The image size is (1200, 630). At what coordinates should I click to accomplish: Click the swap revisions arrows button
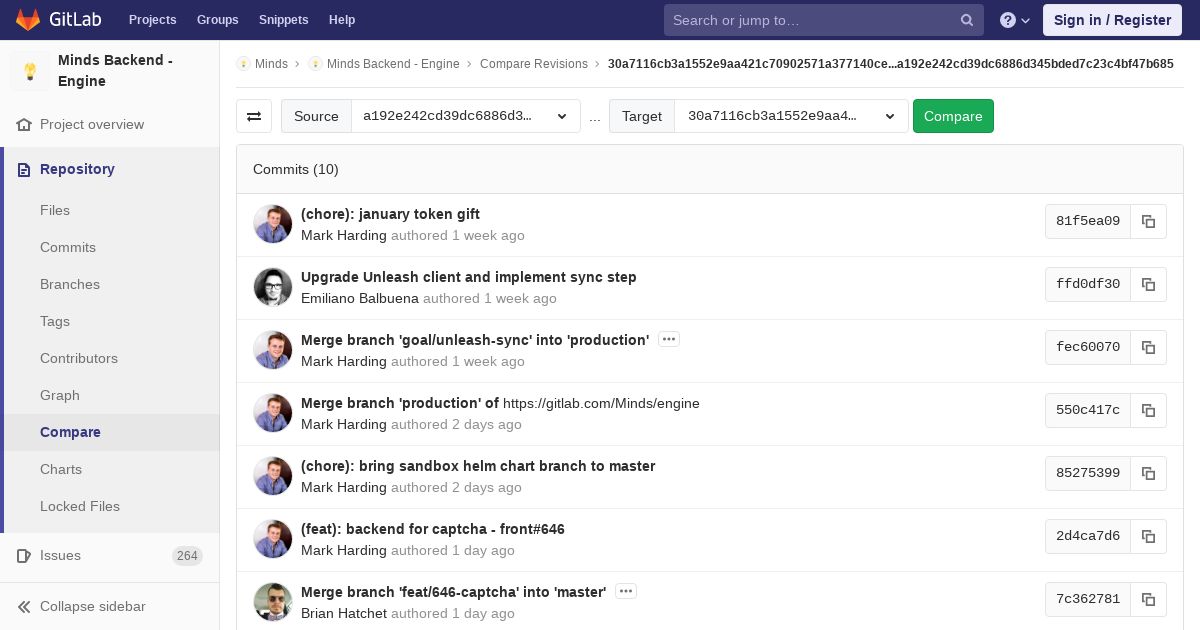[x=254, y=116]
